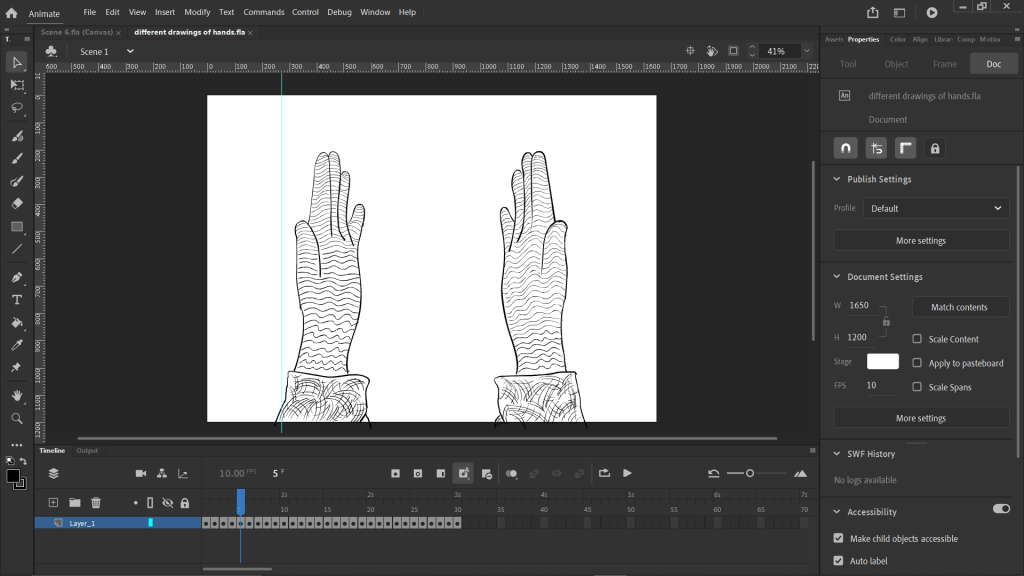Switch off the Accessibility toggle

click(1000, 509)
